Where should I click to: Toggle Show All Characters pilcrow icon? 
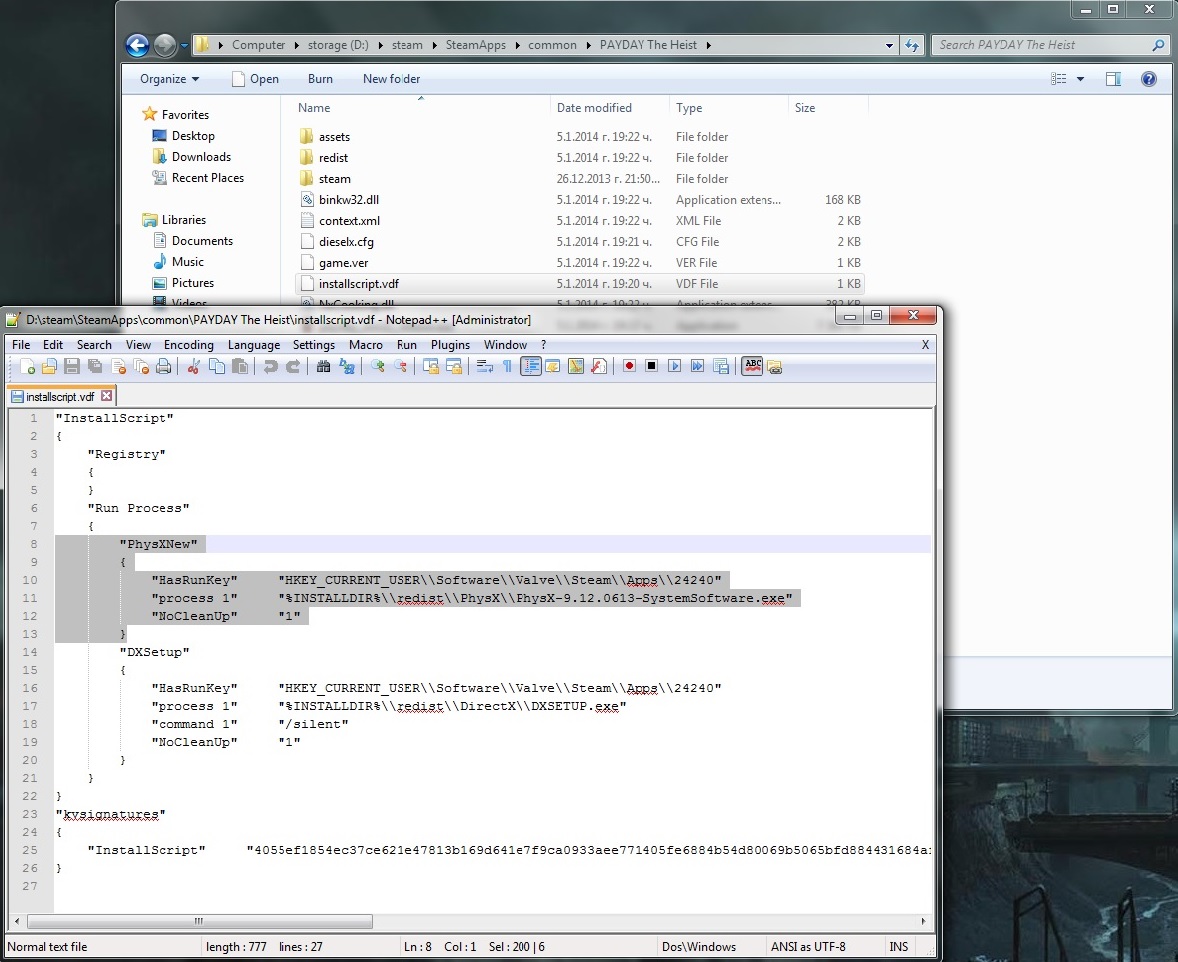(x=507, y=366)
